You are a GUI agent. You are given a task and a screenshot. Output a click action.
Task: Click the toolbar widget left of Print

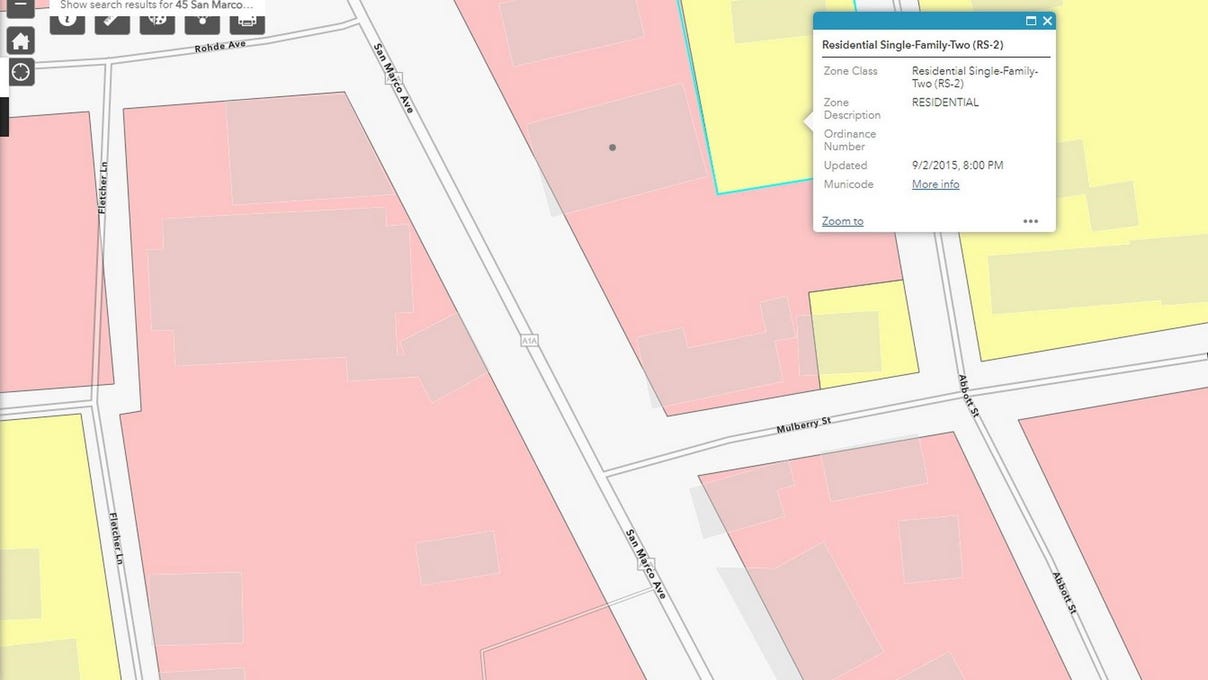(202, 19)
